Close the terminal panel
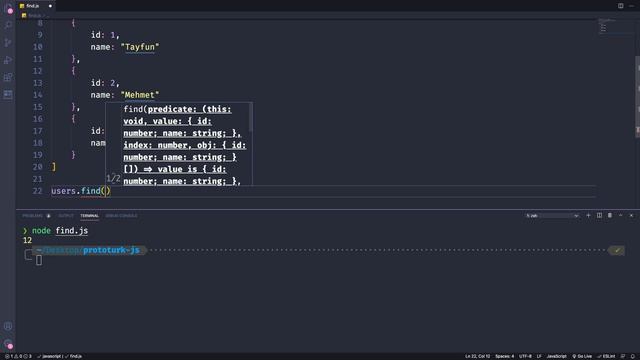Screen dimensions: 640x360 click(631, 216)
